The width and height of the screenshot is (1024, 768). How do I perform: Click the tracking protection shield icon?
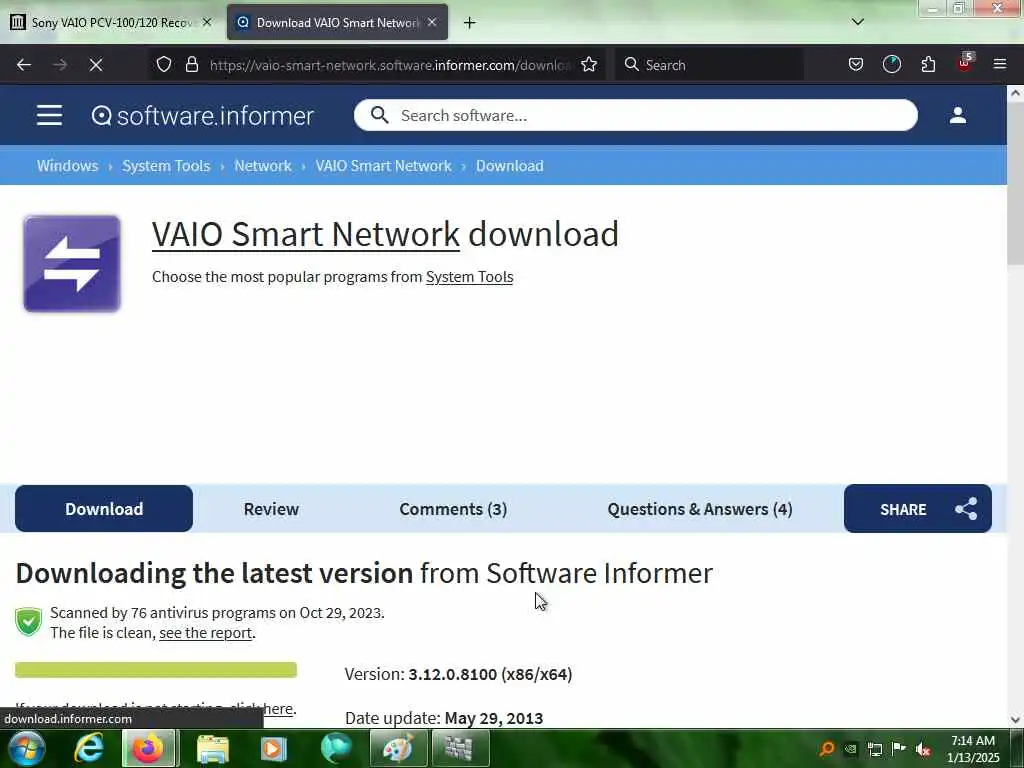(x=164, y=65)
